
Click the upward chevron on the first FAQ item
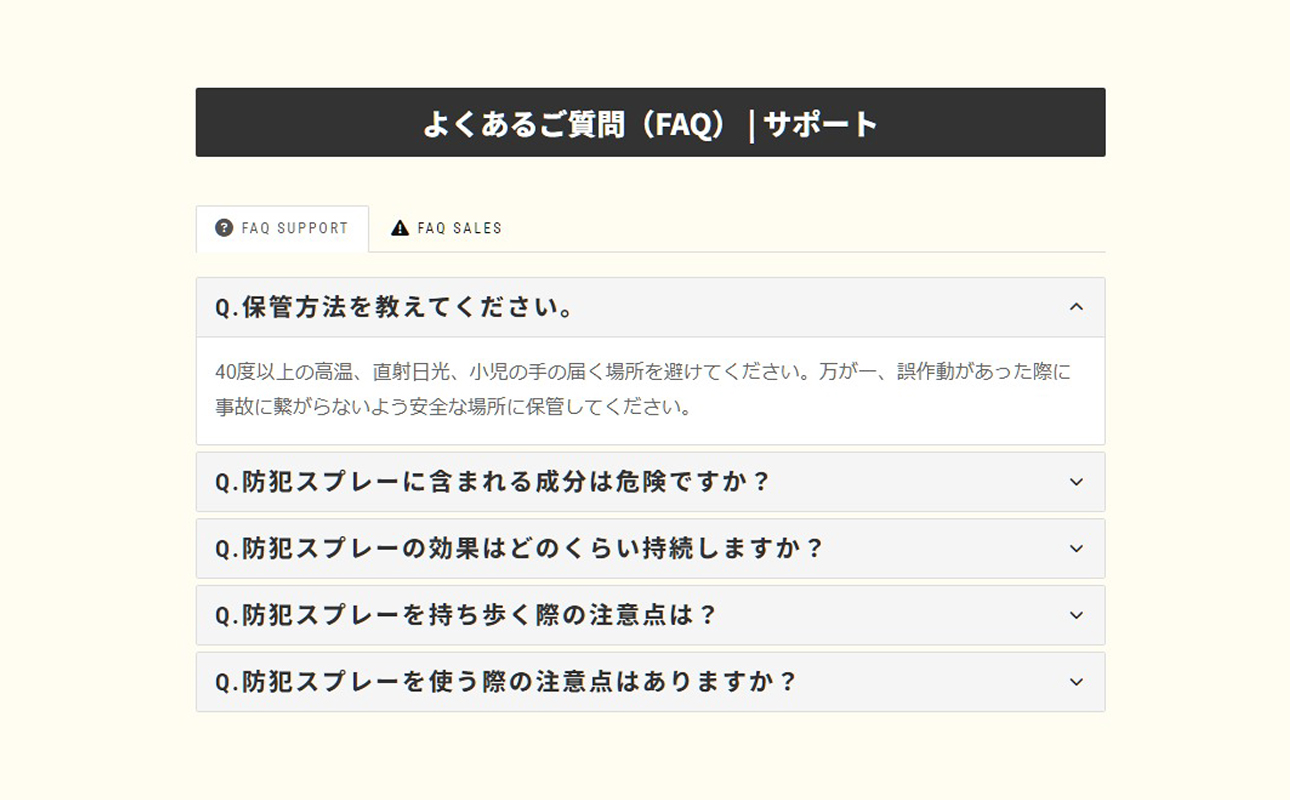click(x=1075, y=307)
